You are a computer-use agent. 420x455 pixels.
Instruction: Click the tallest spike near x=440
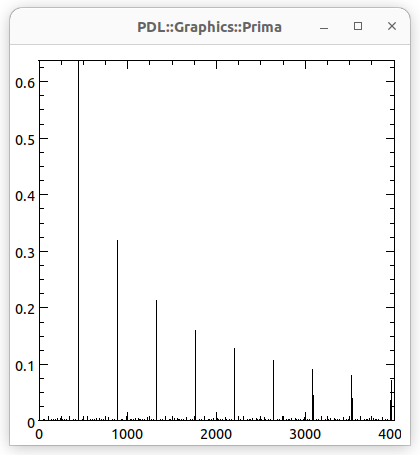point(78,240)
